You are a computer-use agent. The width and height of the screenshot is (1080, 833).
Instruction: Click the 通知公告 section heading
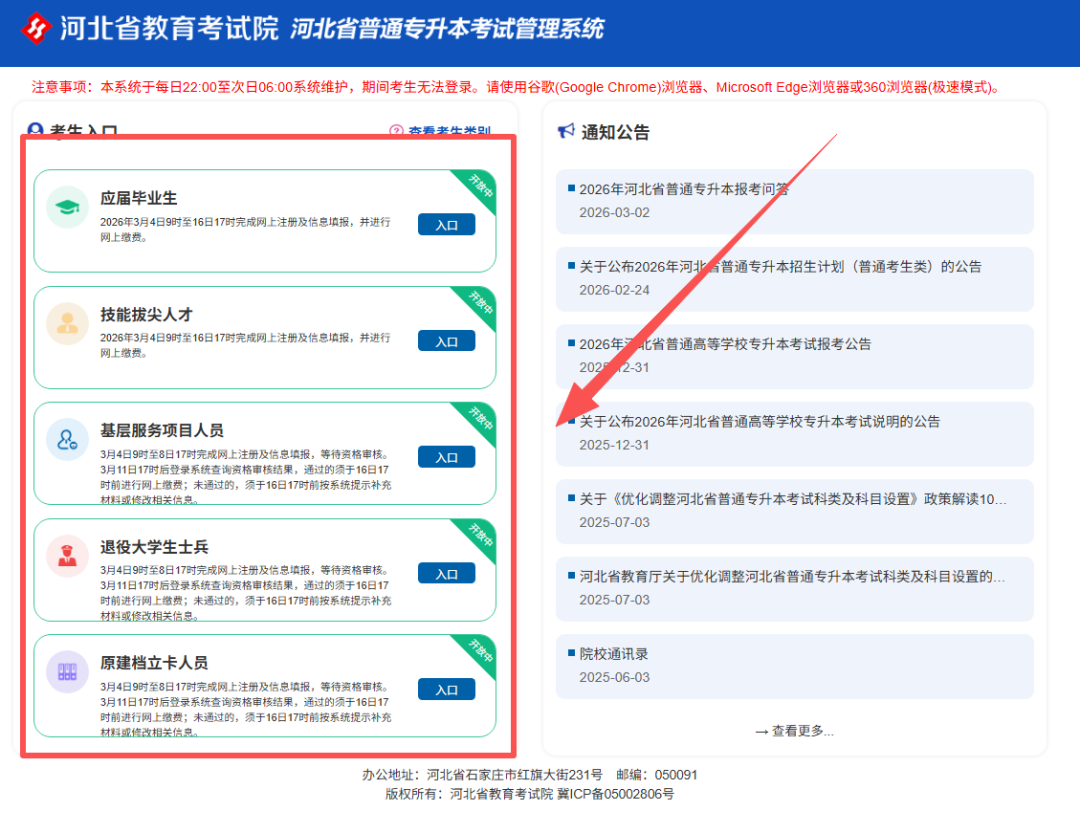coord(615,132)
